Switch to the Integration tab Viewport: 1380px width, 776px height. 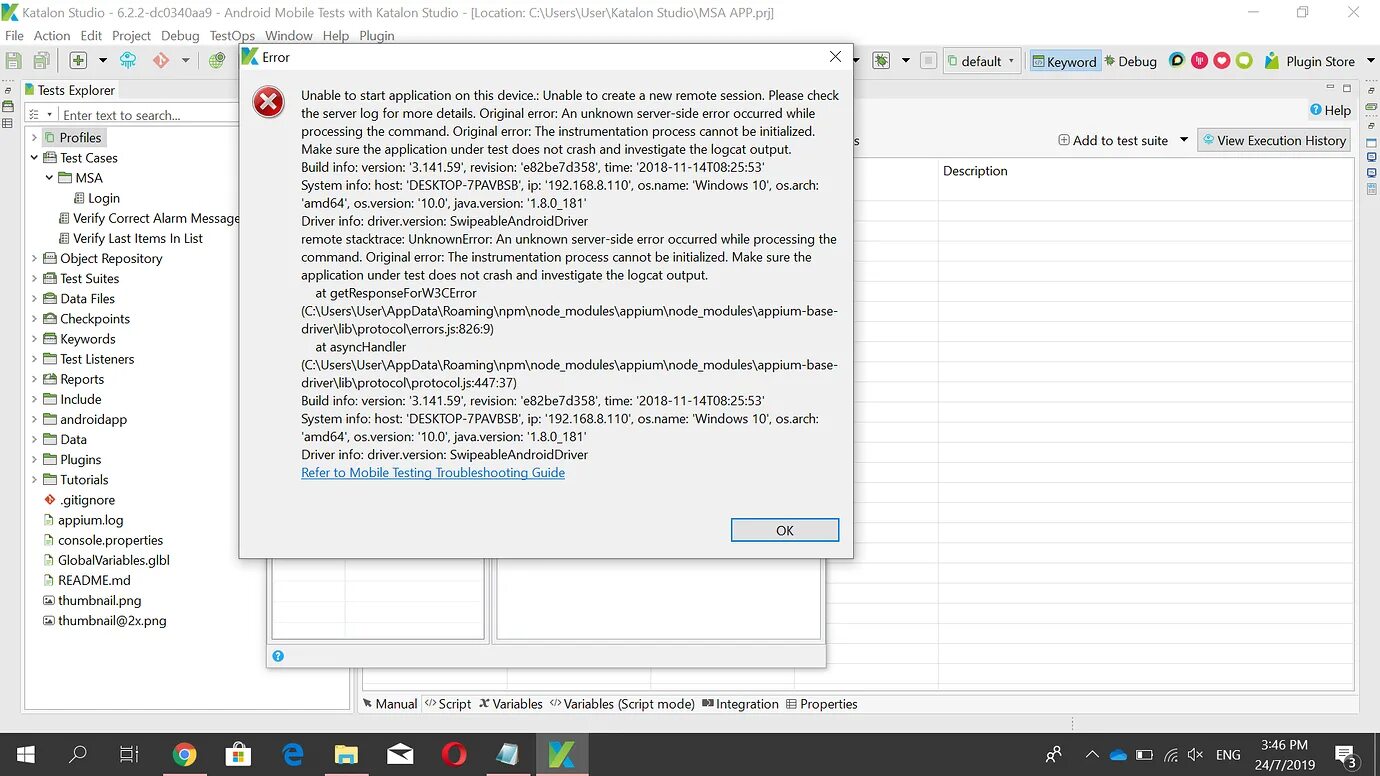tap(741, 704)
